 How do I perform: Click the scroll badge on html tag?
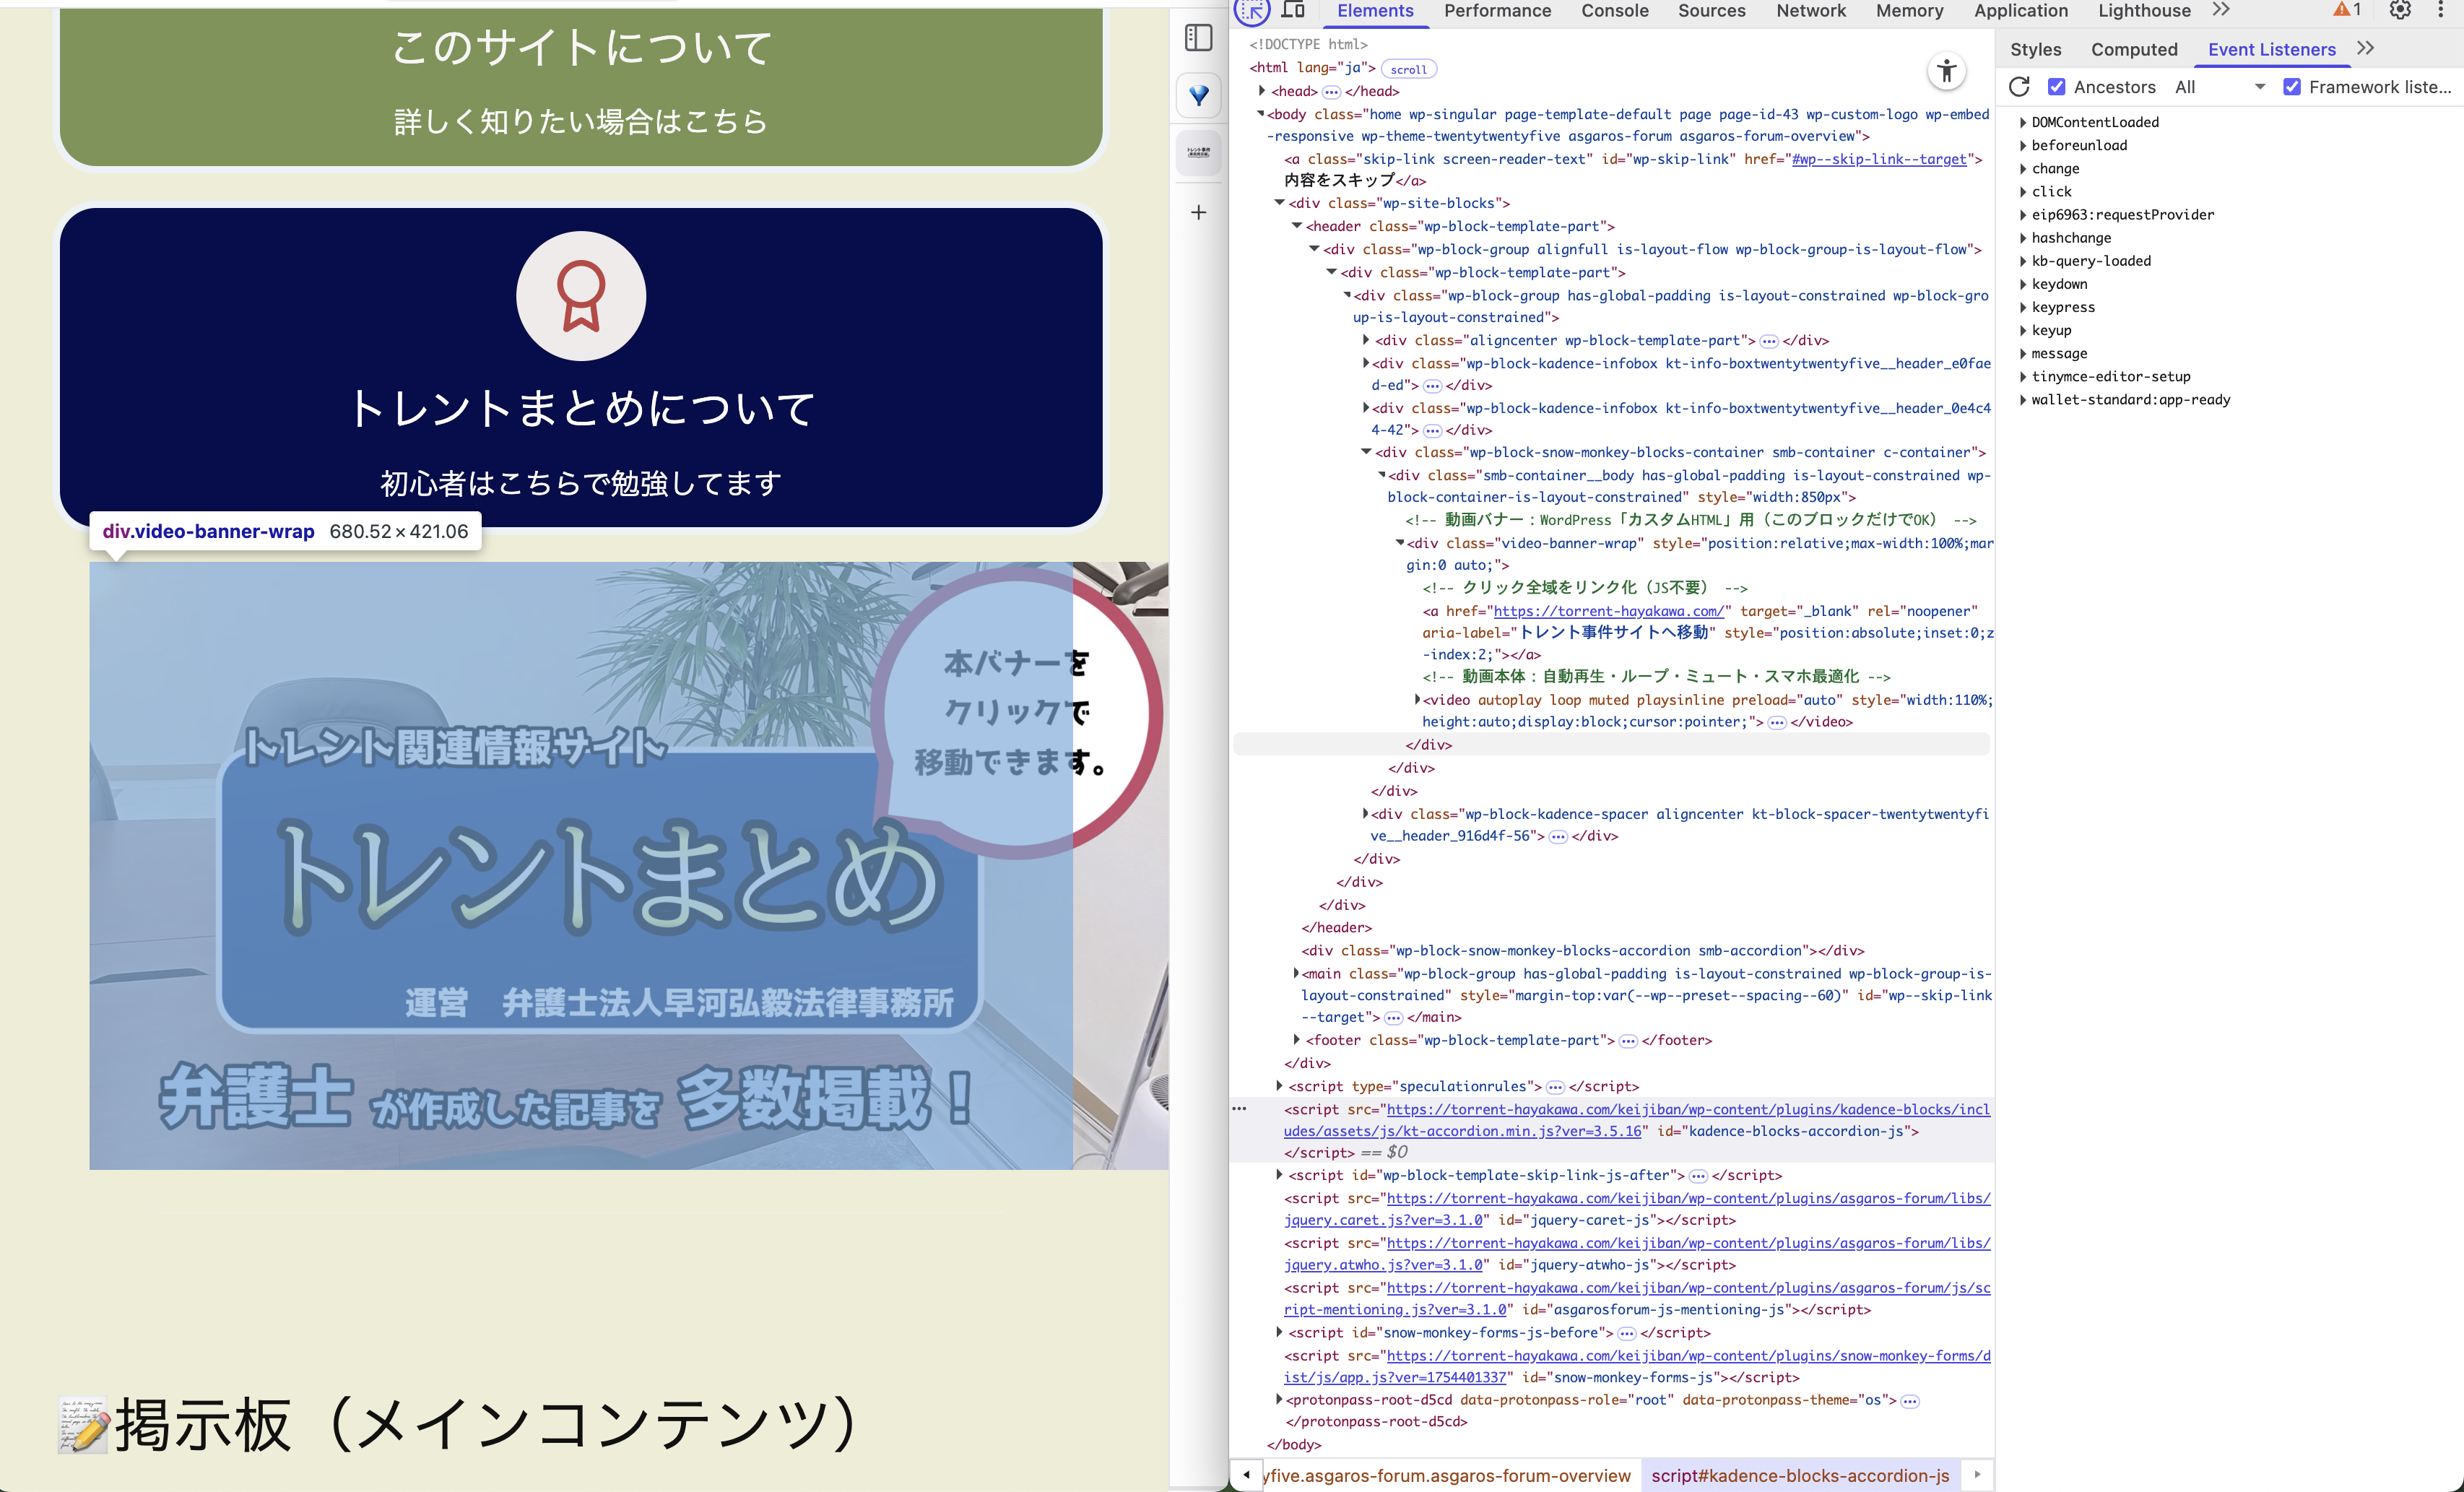(x=1408, y=69)
